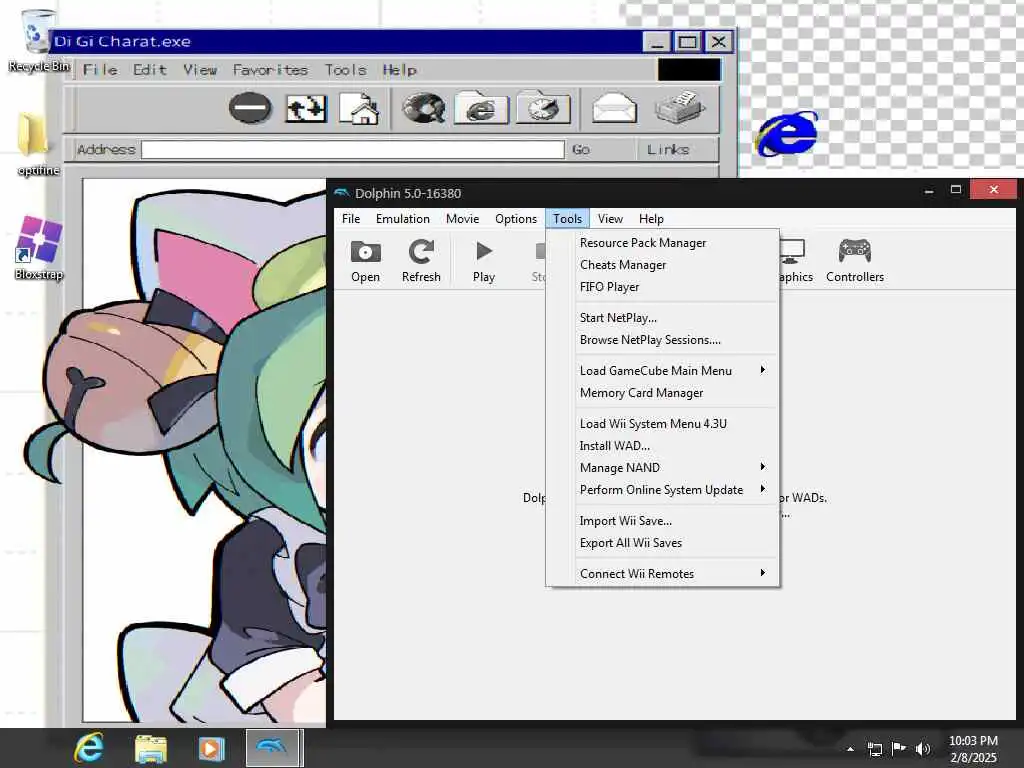Open Favorites menu in Di Gi Charat window
Screen dimensions: 1024x768
click(270, 69)
